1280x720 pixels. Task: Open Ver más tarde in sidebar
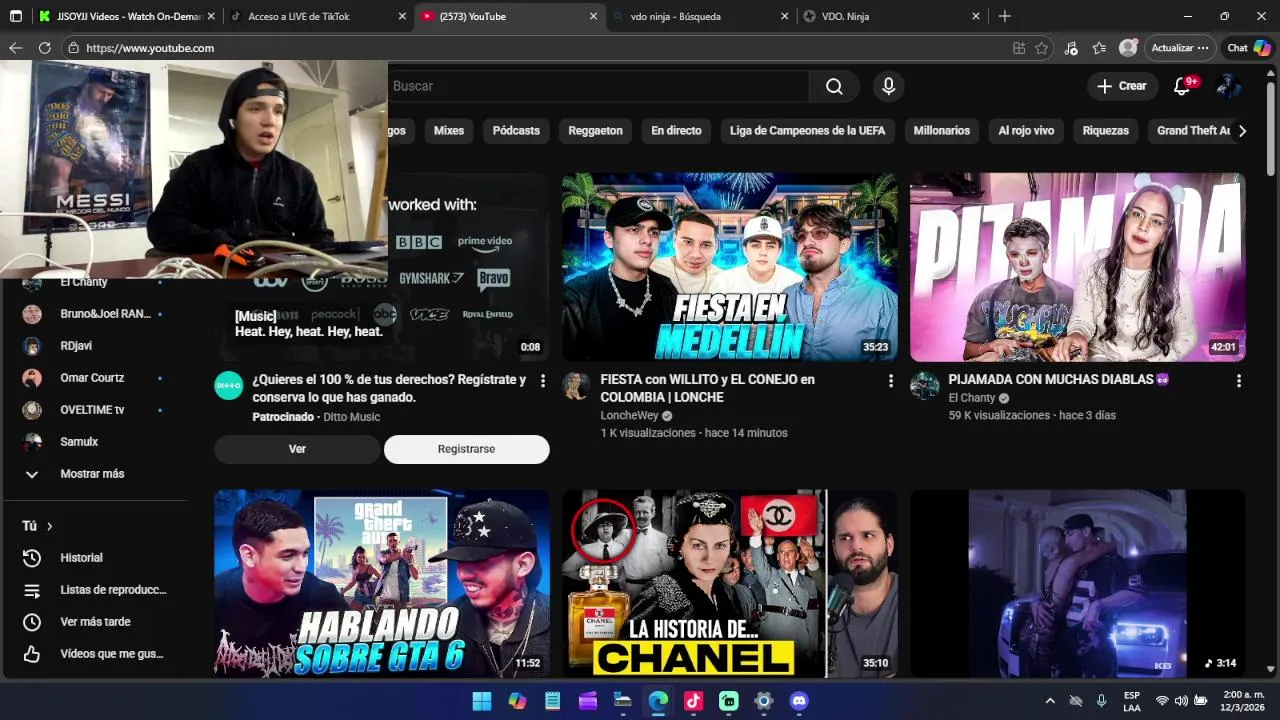95,622
